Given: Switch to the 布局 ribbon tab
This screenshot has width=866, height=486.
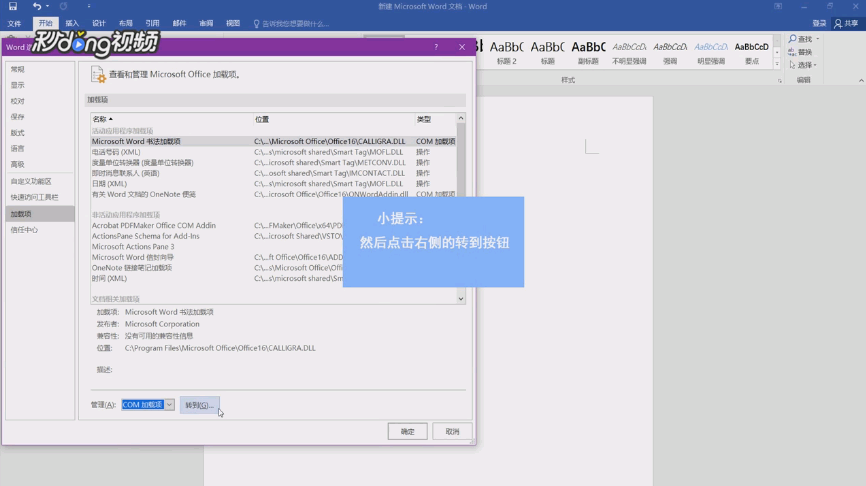Looking at the screenshot, I should (125, 23).
